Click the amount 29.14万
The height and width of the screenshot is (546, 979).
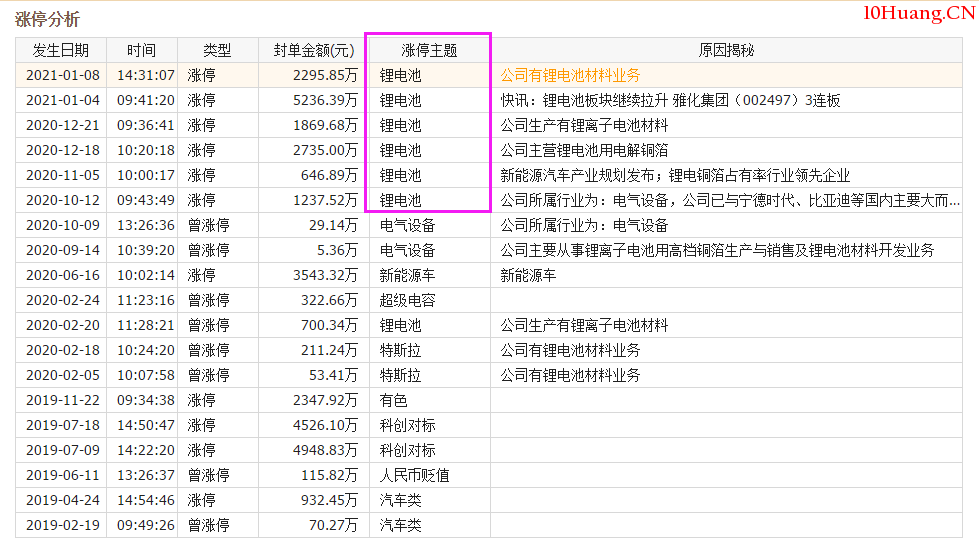[x=333, y=226]
